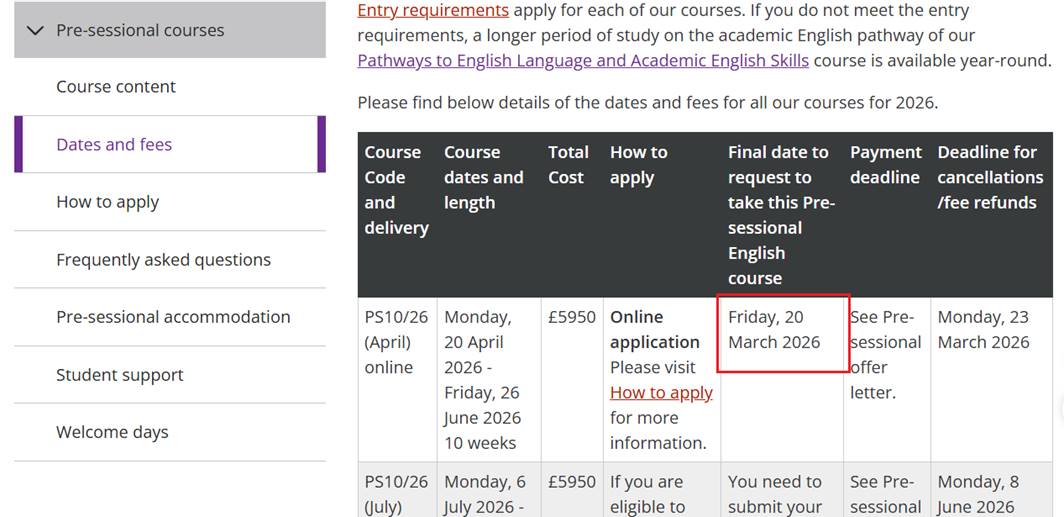
Task: Select Dates and fees sidebar item
Action: pos(114,144)
